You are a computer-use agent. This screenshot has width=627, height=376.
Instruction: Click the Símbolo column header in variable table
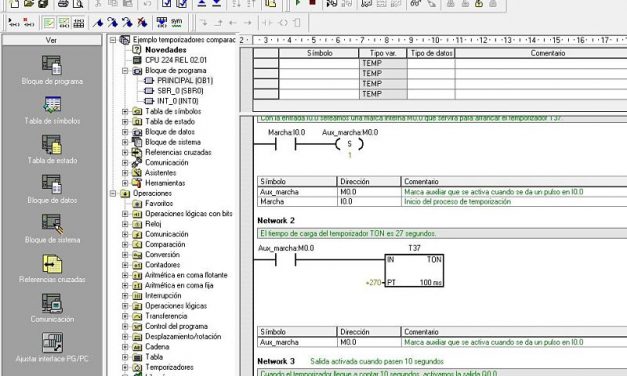tap(319, 53)
